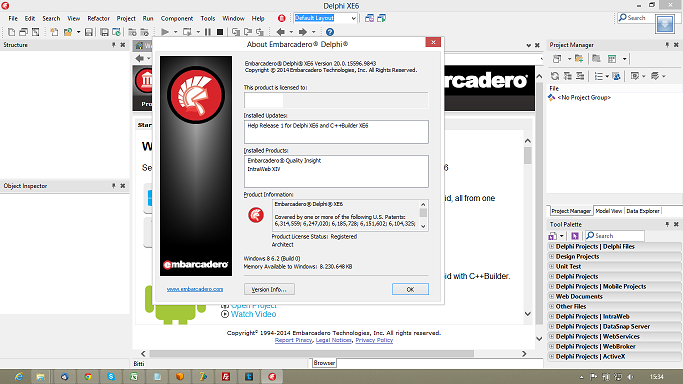Expand Delphi Projects | DataSnap Server category
Viewport: 683px width, 384px height.
coord(551,327)
